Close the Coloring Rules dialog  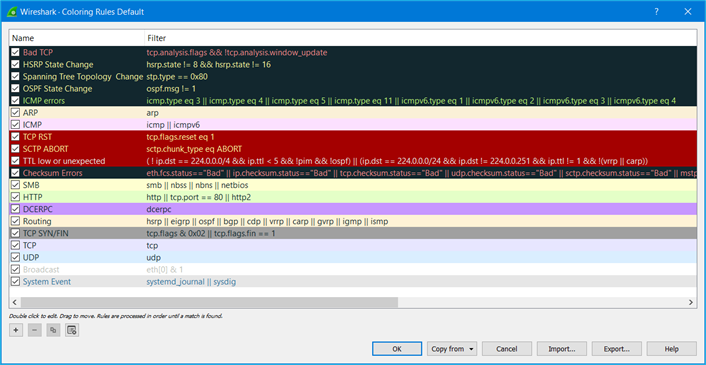tap(688, 12)
